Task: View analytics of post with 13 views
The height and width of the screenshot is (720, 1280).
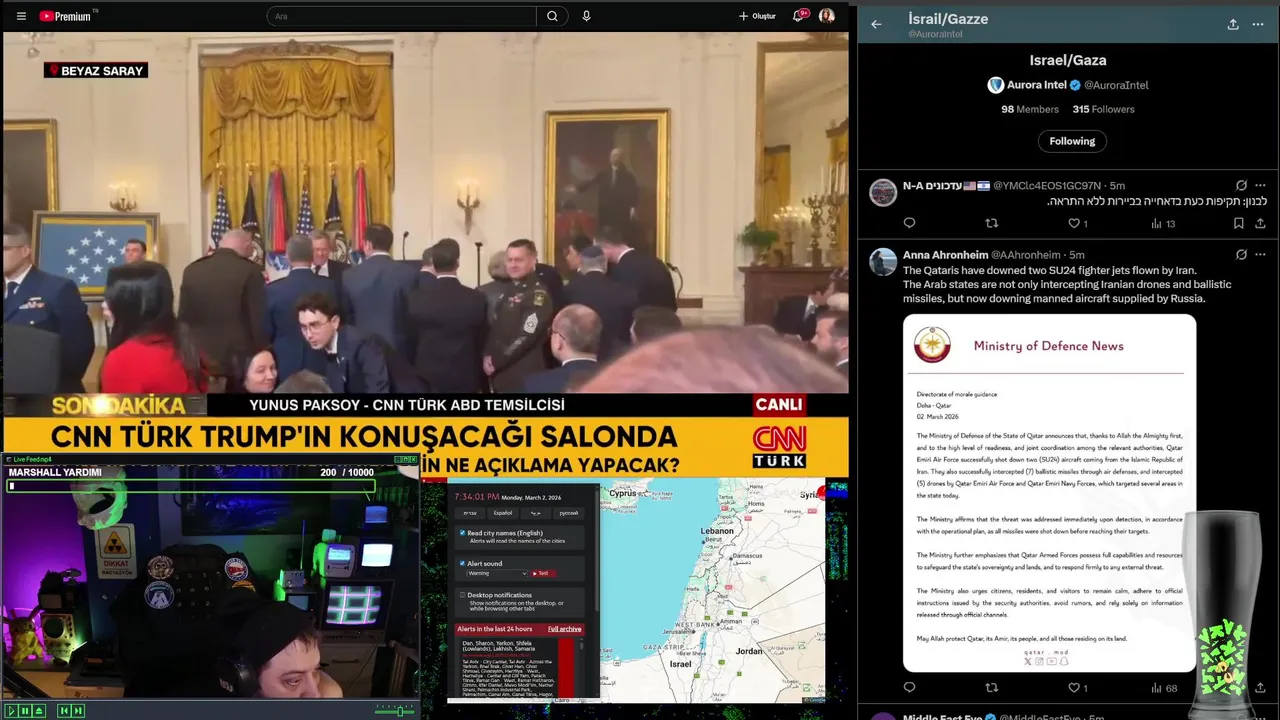Action: (1163, 223)
